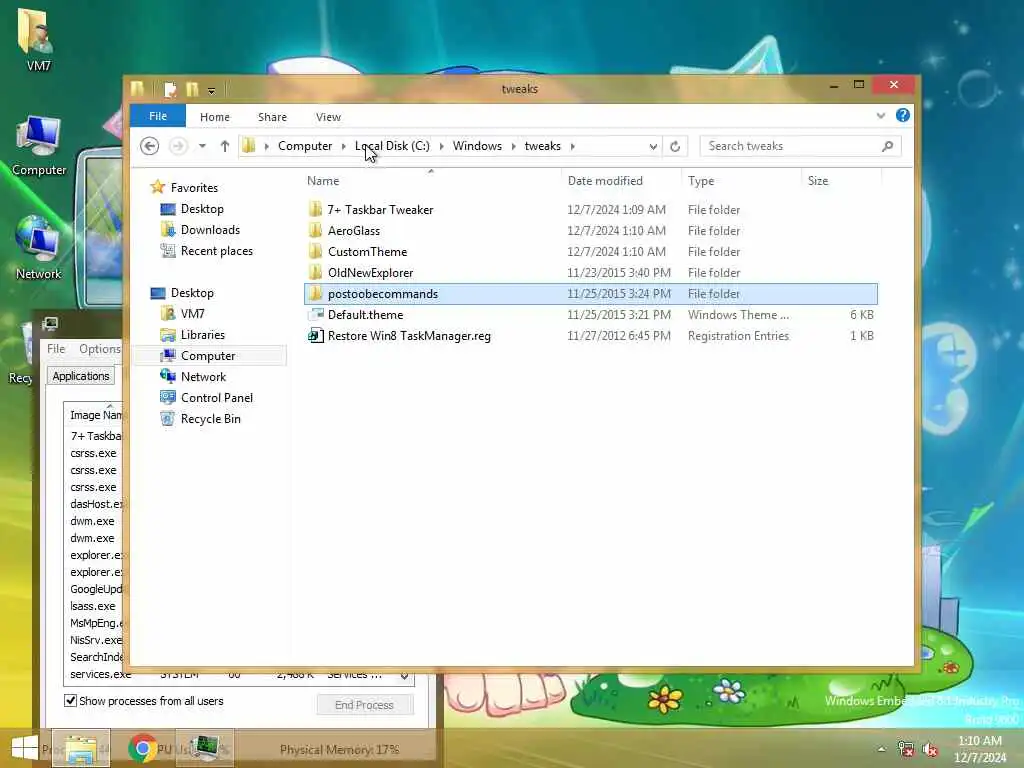The image size is (1024, 768).
Task: Select the CustomTheme folder
Action: pos(368,251)
